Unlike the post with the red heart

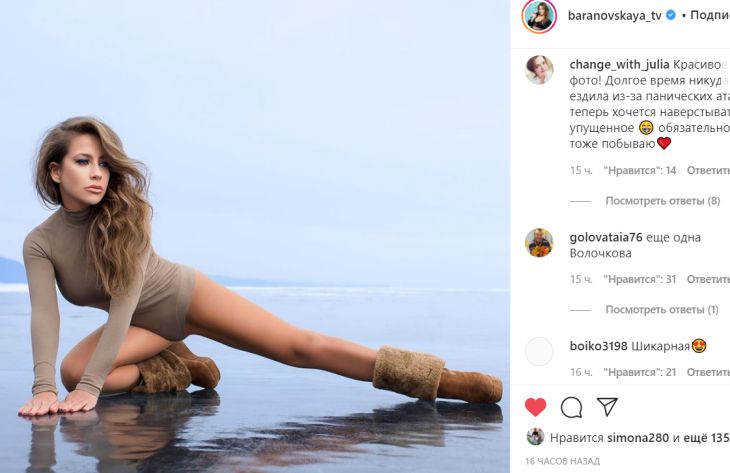click(536, 407)
